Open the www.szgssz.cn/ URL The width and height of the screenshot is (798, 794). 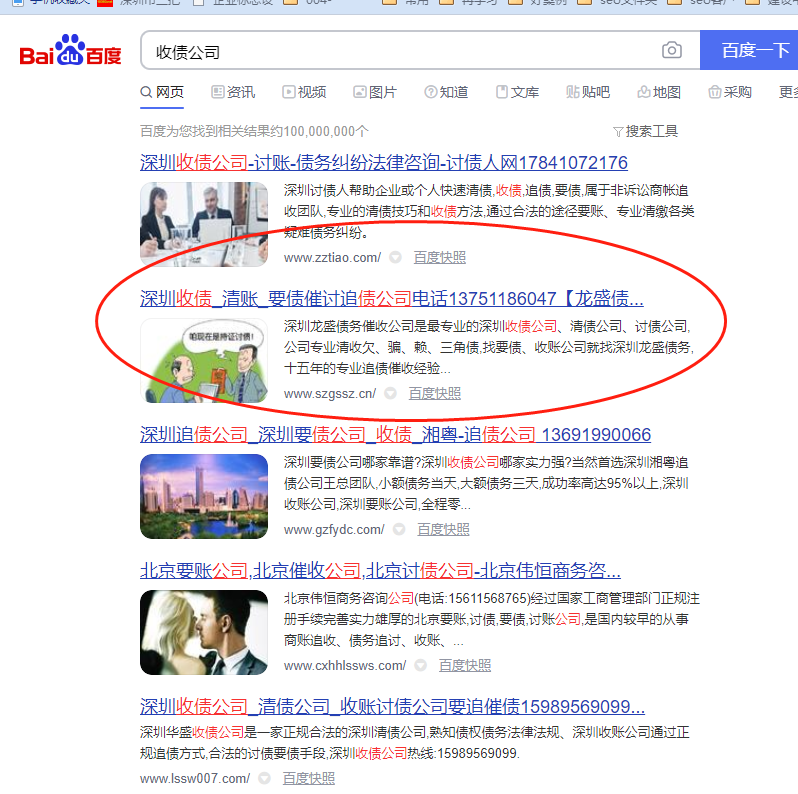tap(330, 393)
